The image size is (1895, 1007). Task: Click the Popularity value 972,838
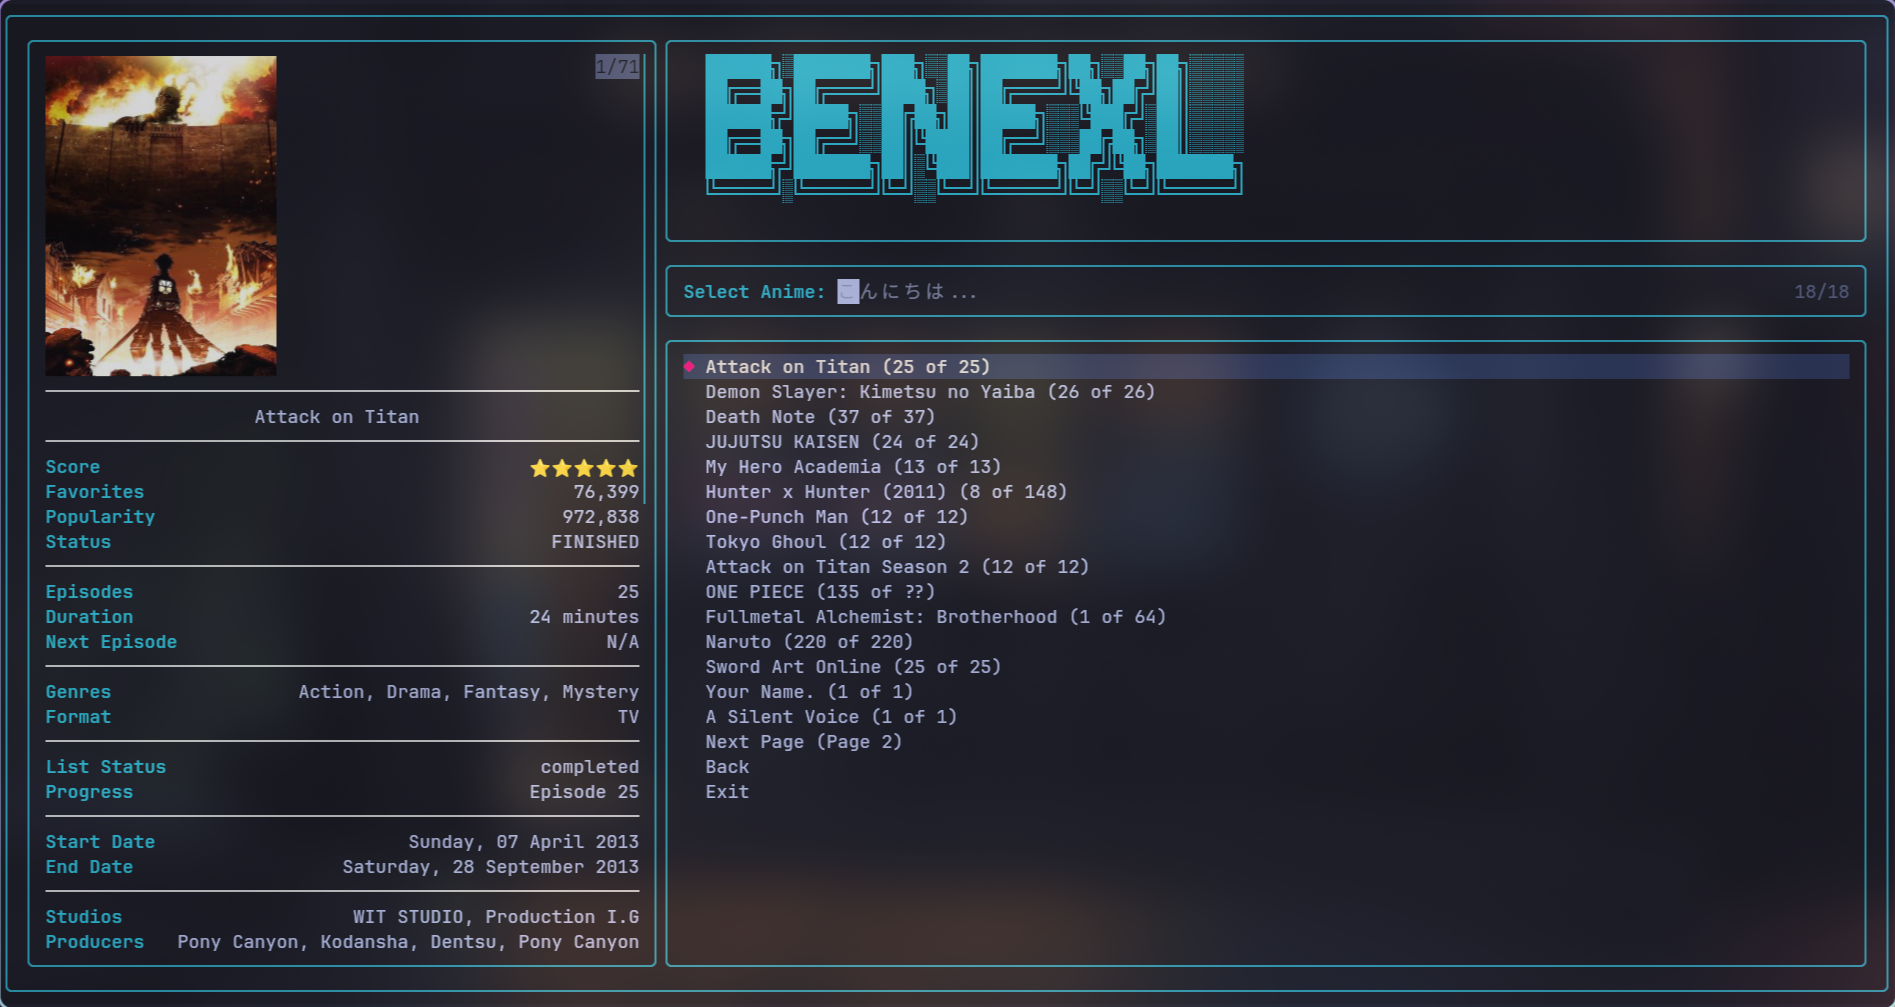click(600, 517)
